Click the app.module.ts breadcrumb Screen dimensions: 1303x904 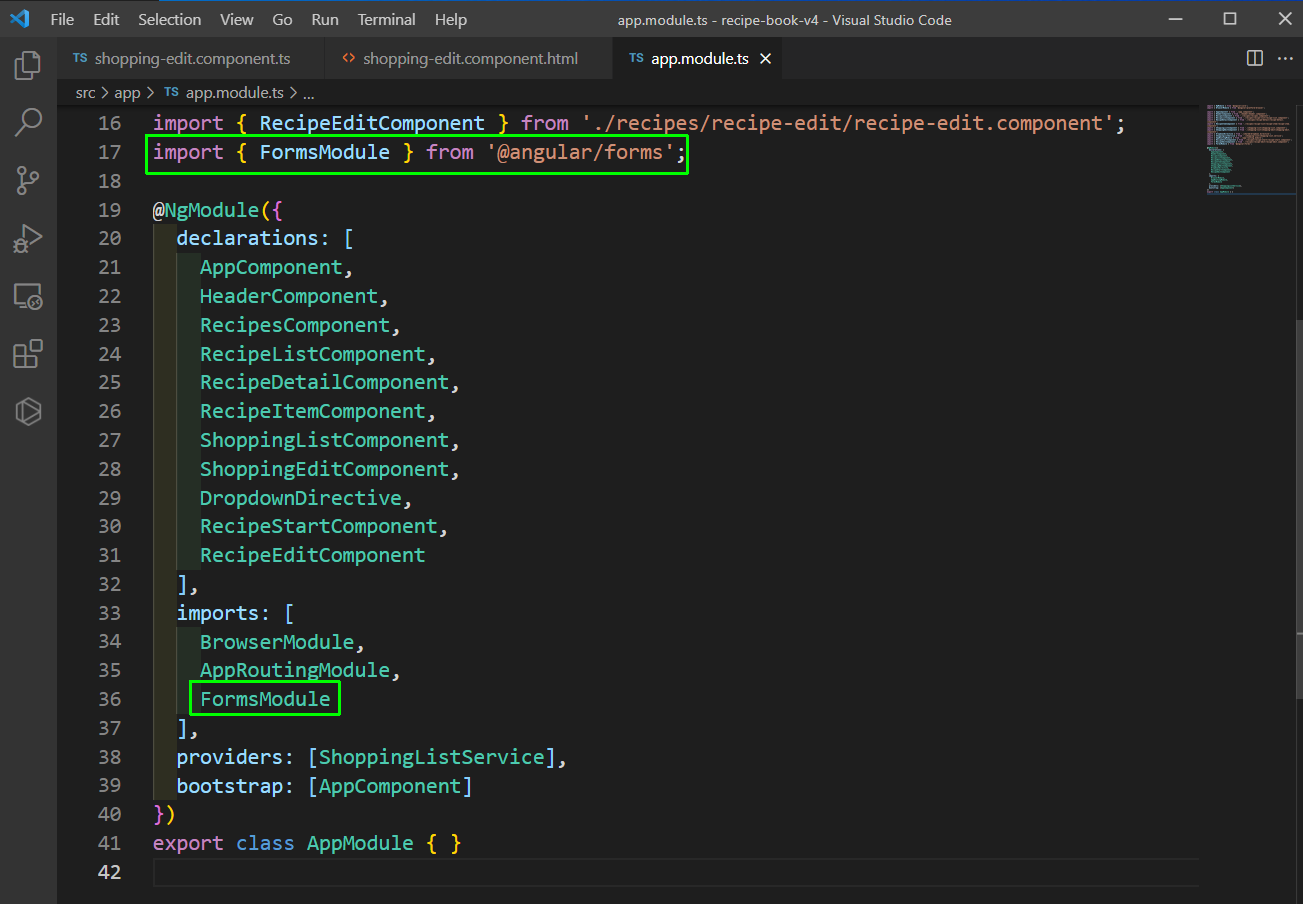(x=224, y=92)
